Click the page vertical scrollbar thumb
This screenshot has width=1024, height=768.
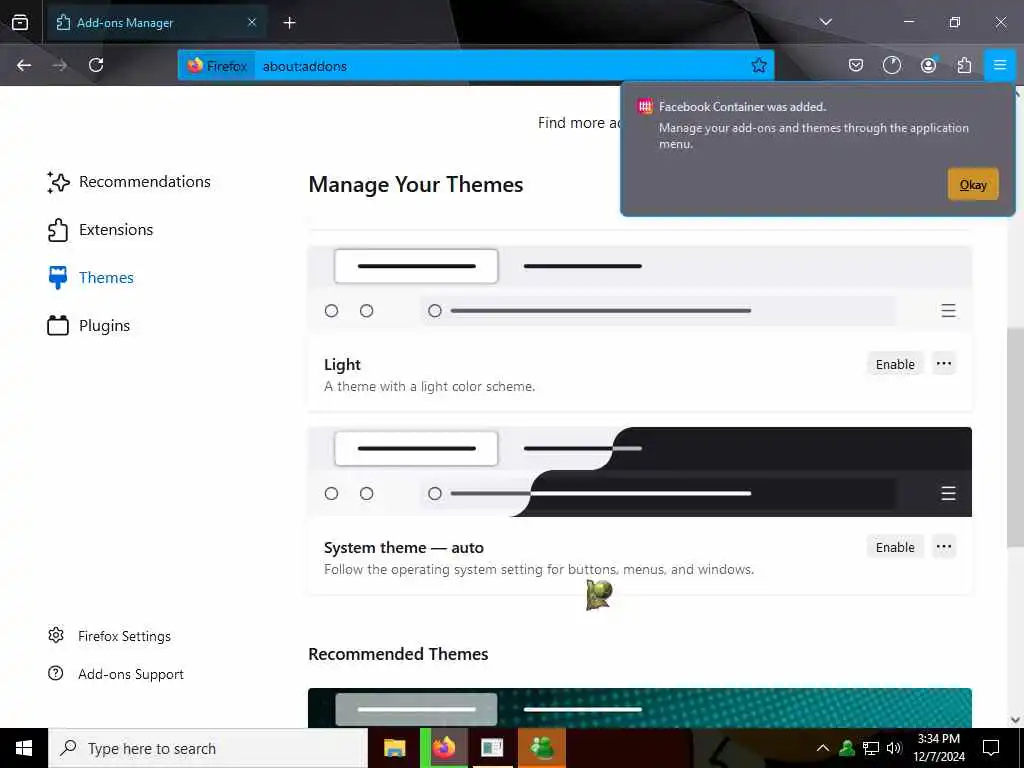coord(1015,436)
